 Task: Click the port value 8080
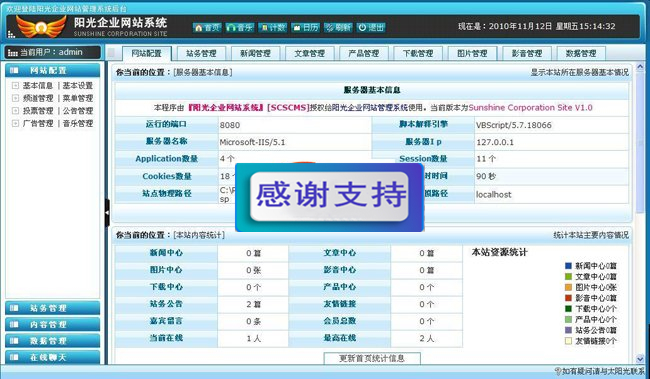(x=230, y=125)
